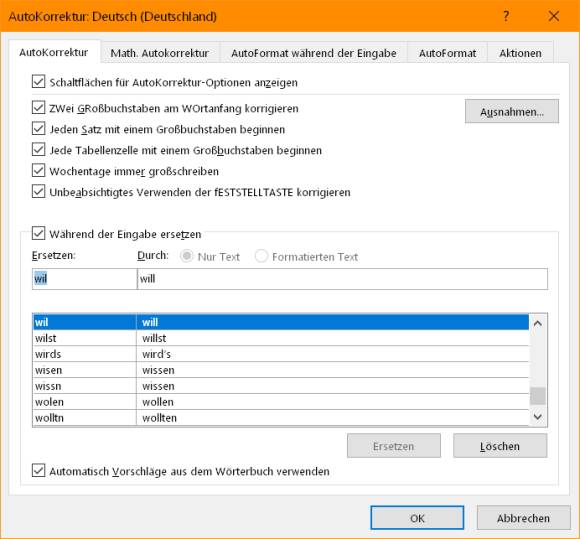
Task: Toggle Während der Eingabe ersetzen checkbox
Action: (38, 233)
